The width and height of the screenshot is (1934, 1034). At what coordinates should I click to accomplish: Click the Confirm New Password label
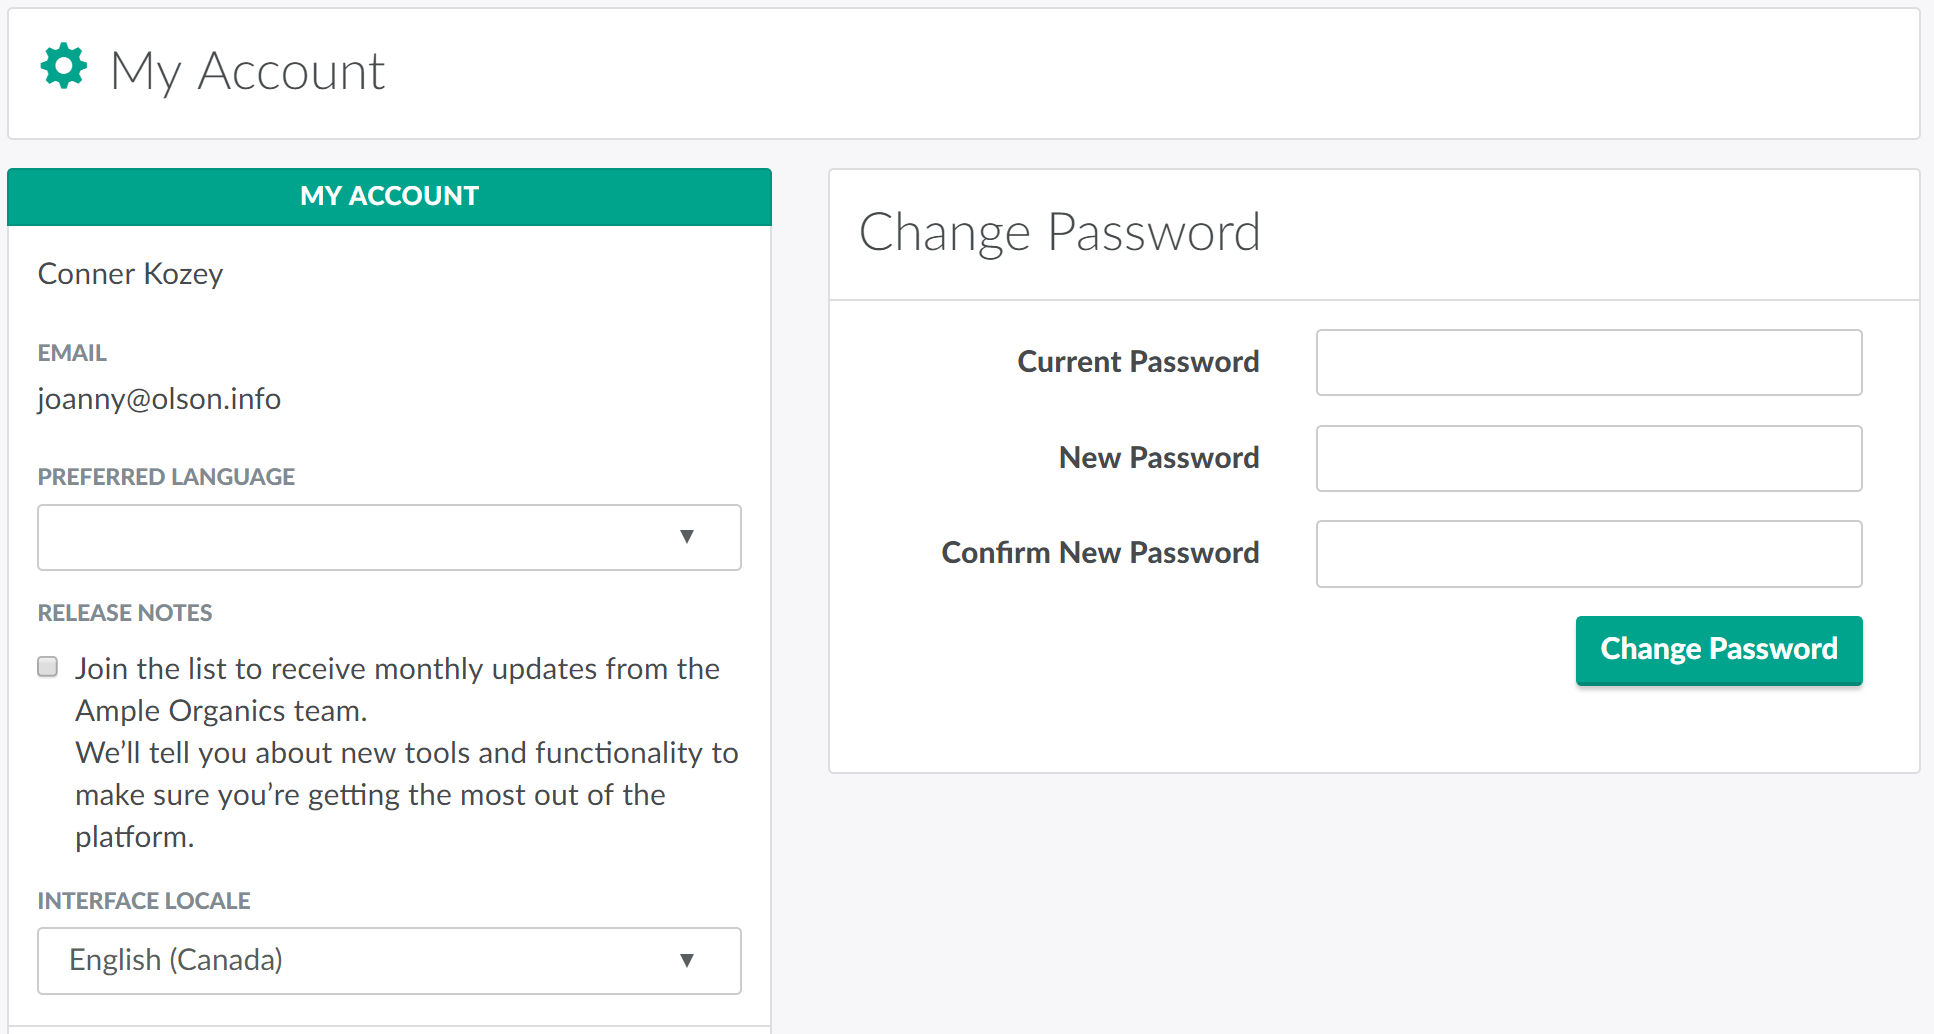1099,553
